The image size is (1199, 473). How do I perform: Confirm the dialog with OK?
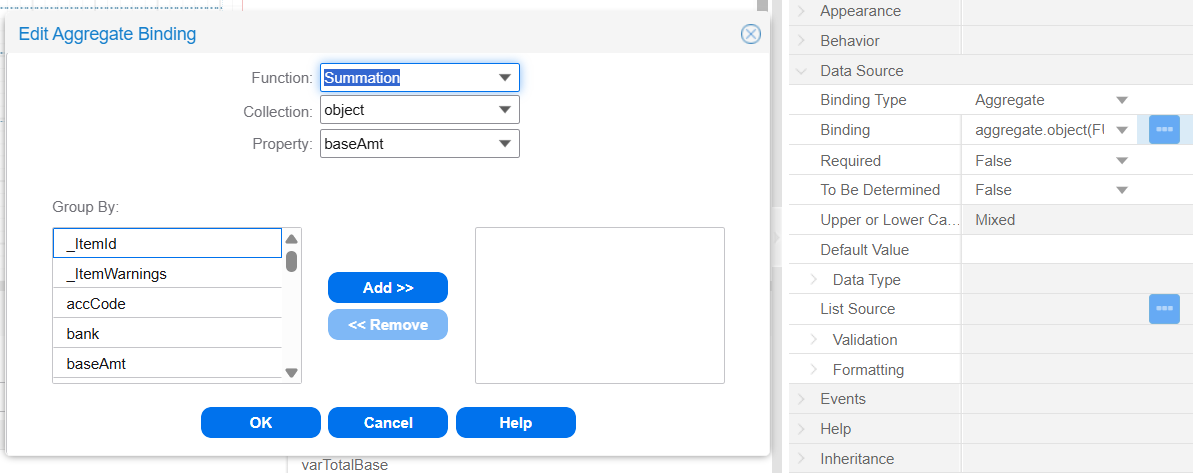point(261,423)
